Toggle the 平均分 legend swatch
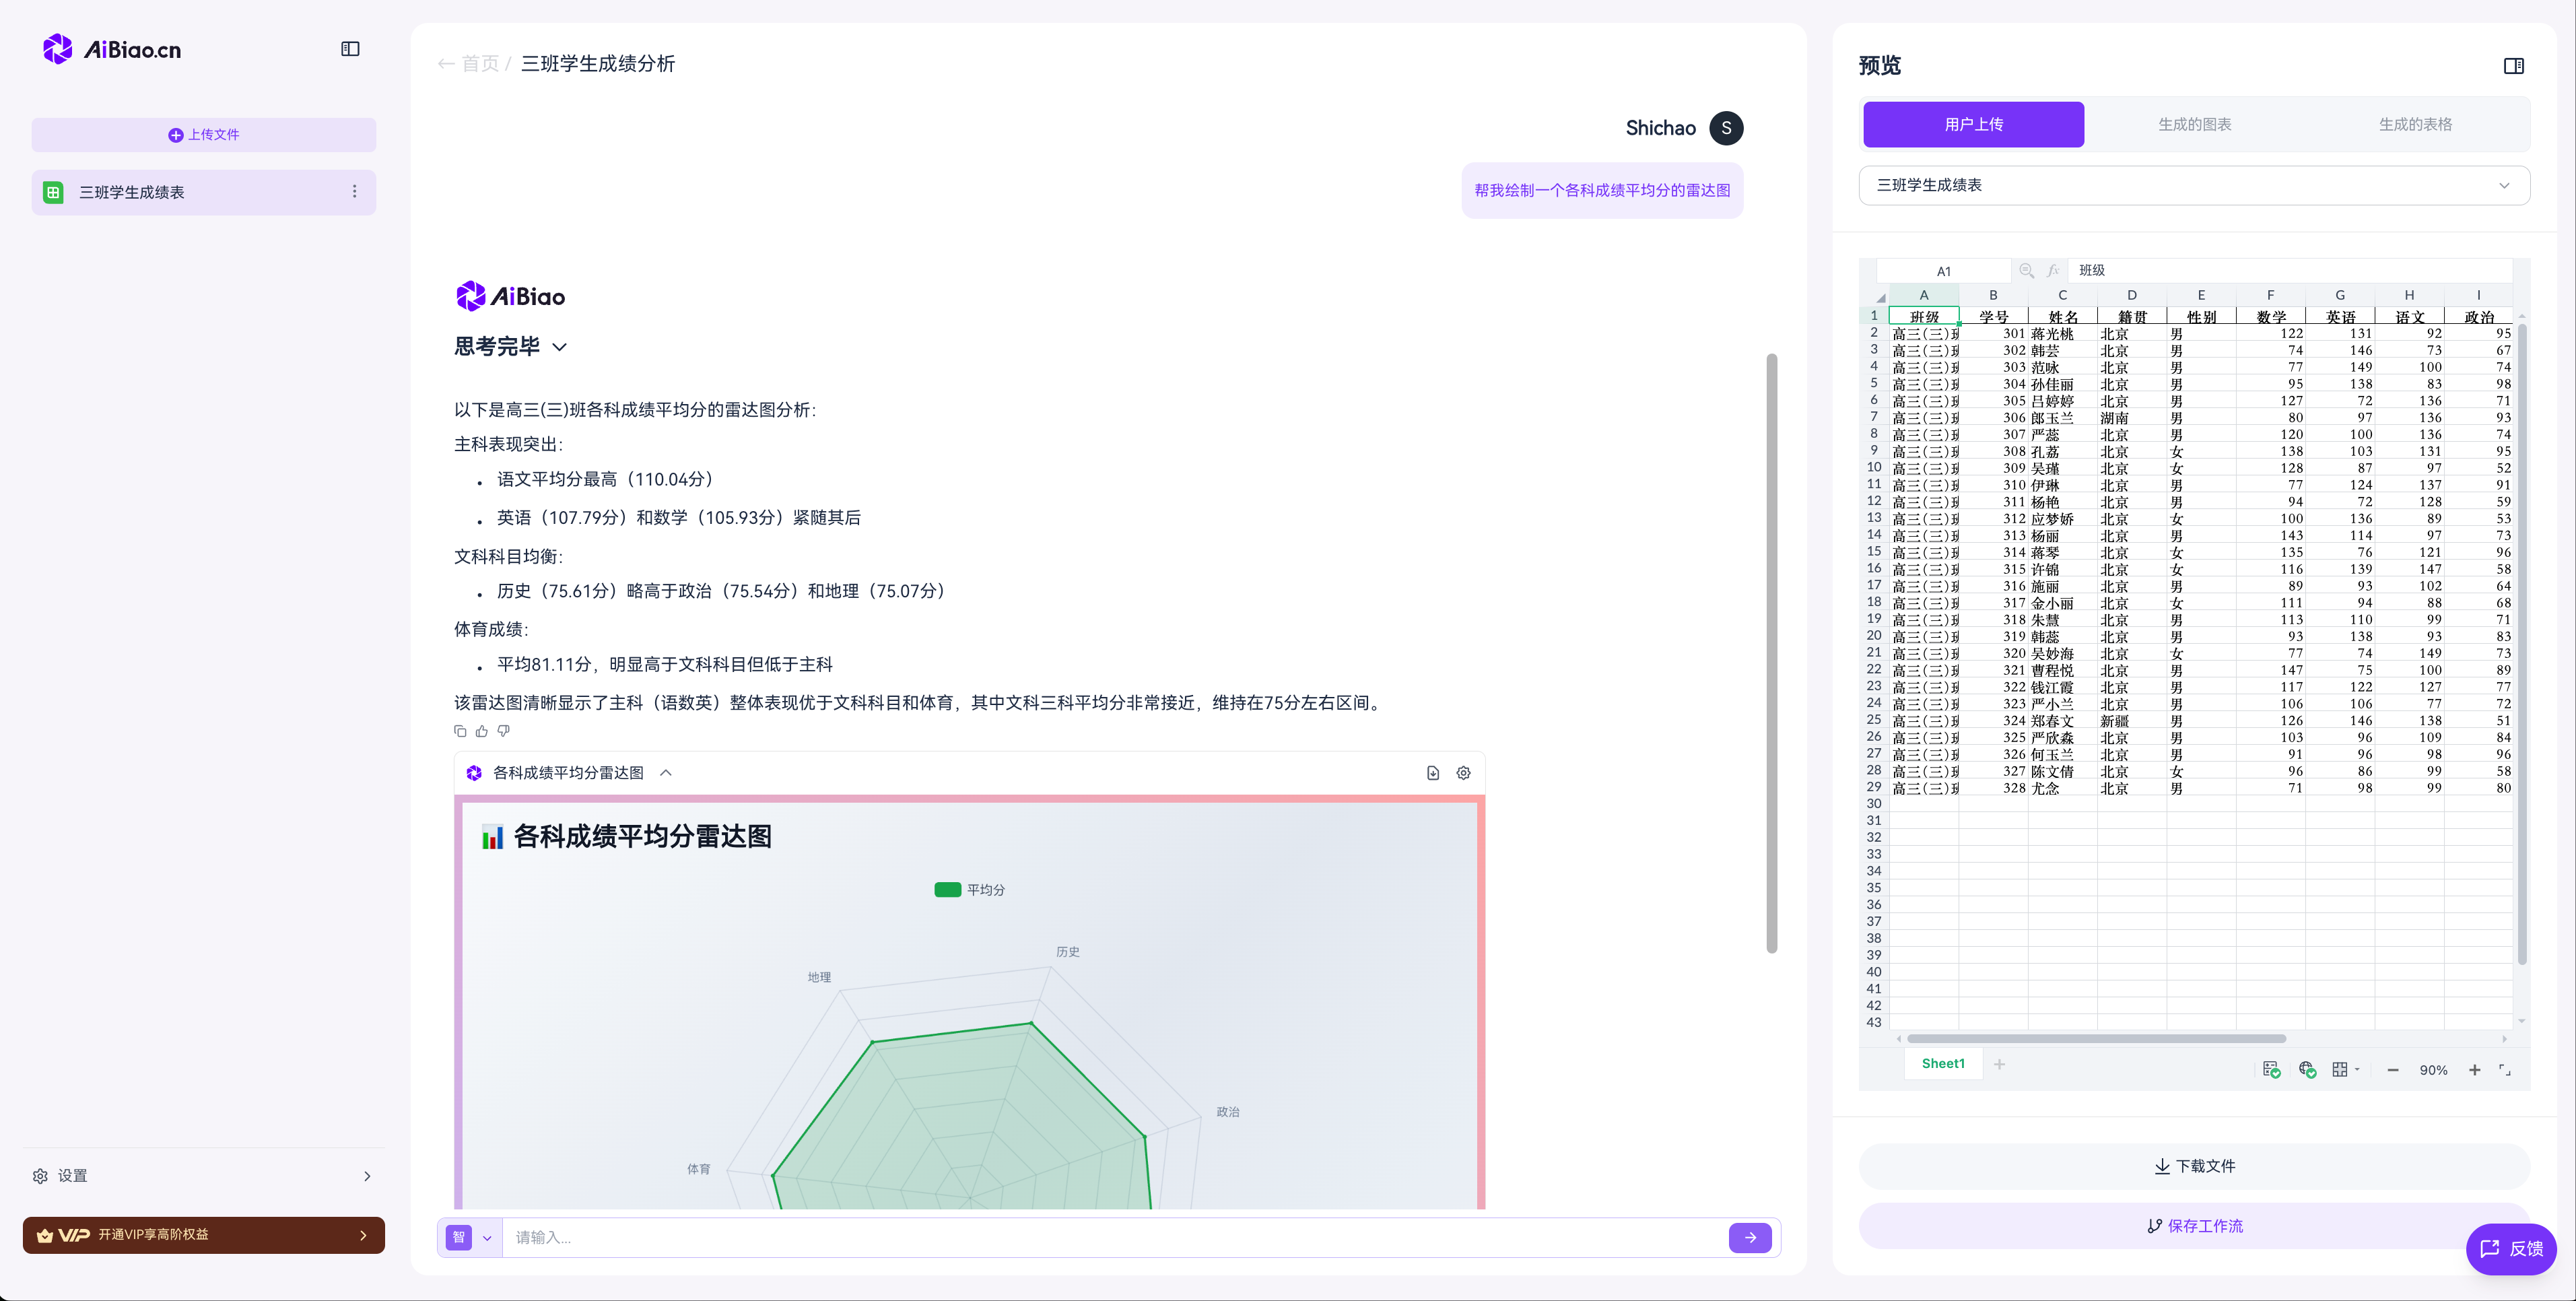 tap(947, 890)
